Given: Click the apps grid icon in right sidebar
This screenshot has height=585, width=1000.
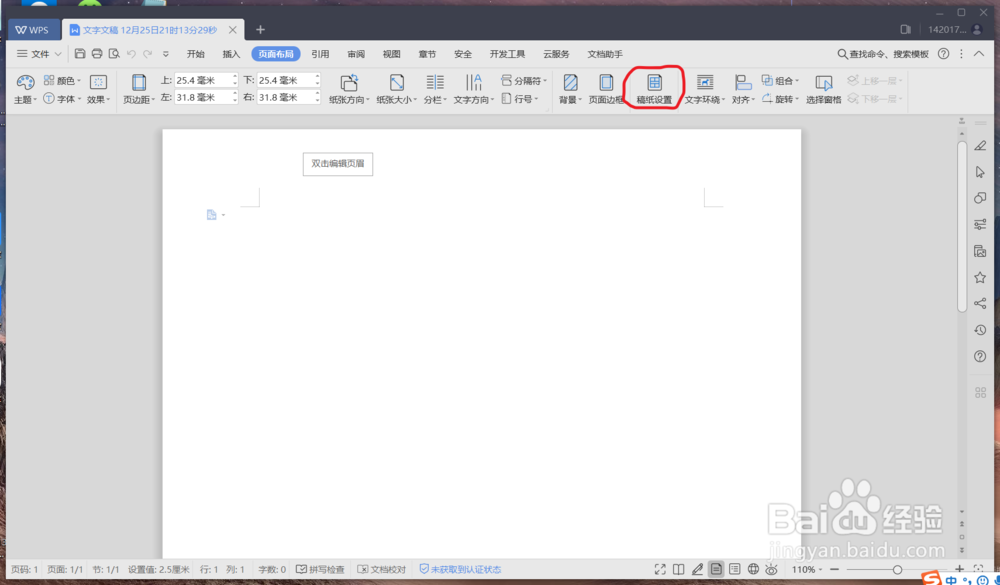Looking at the screenshot, I should 980,392.
